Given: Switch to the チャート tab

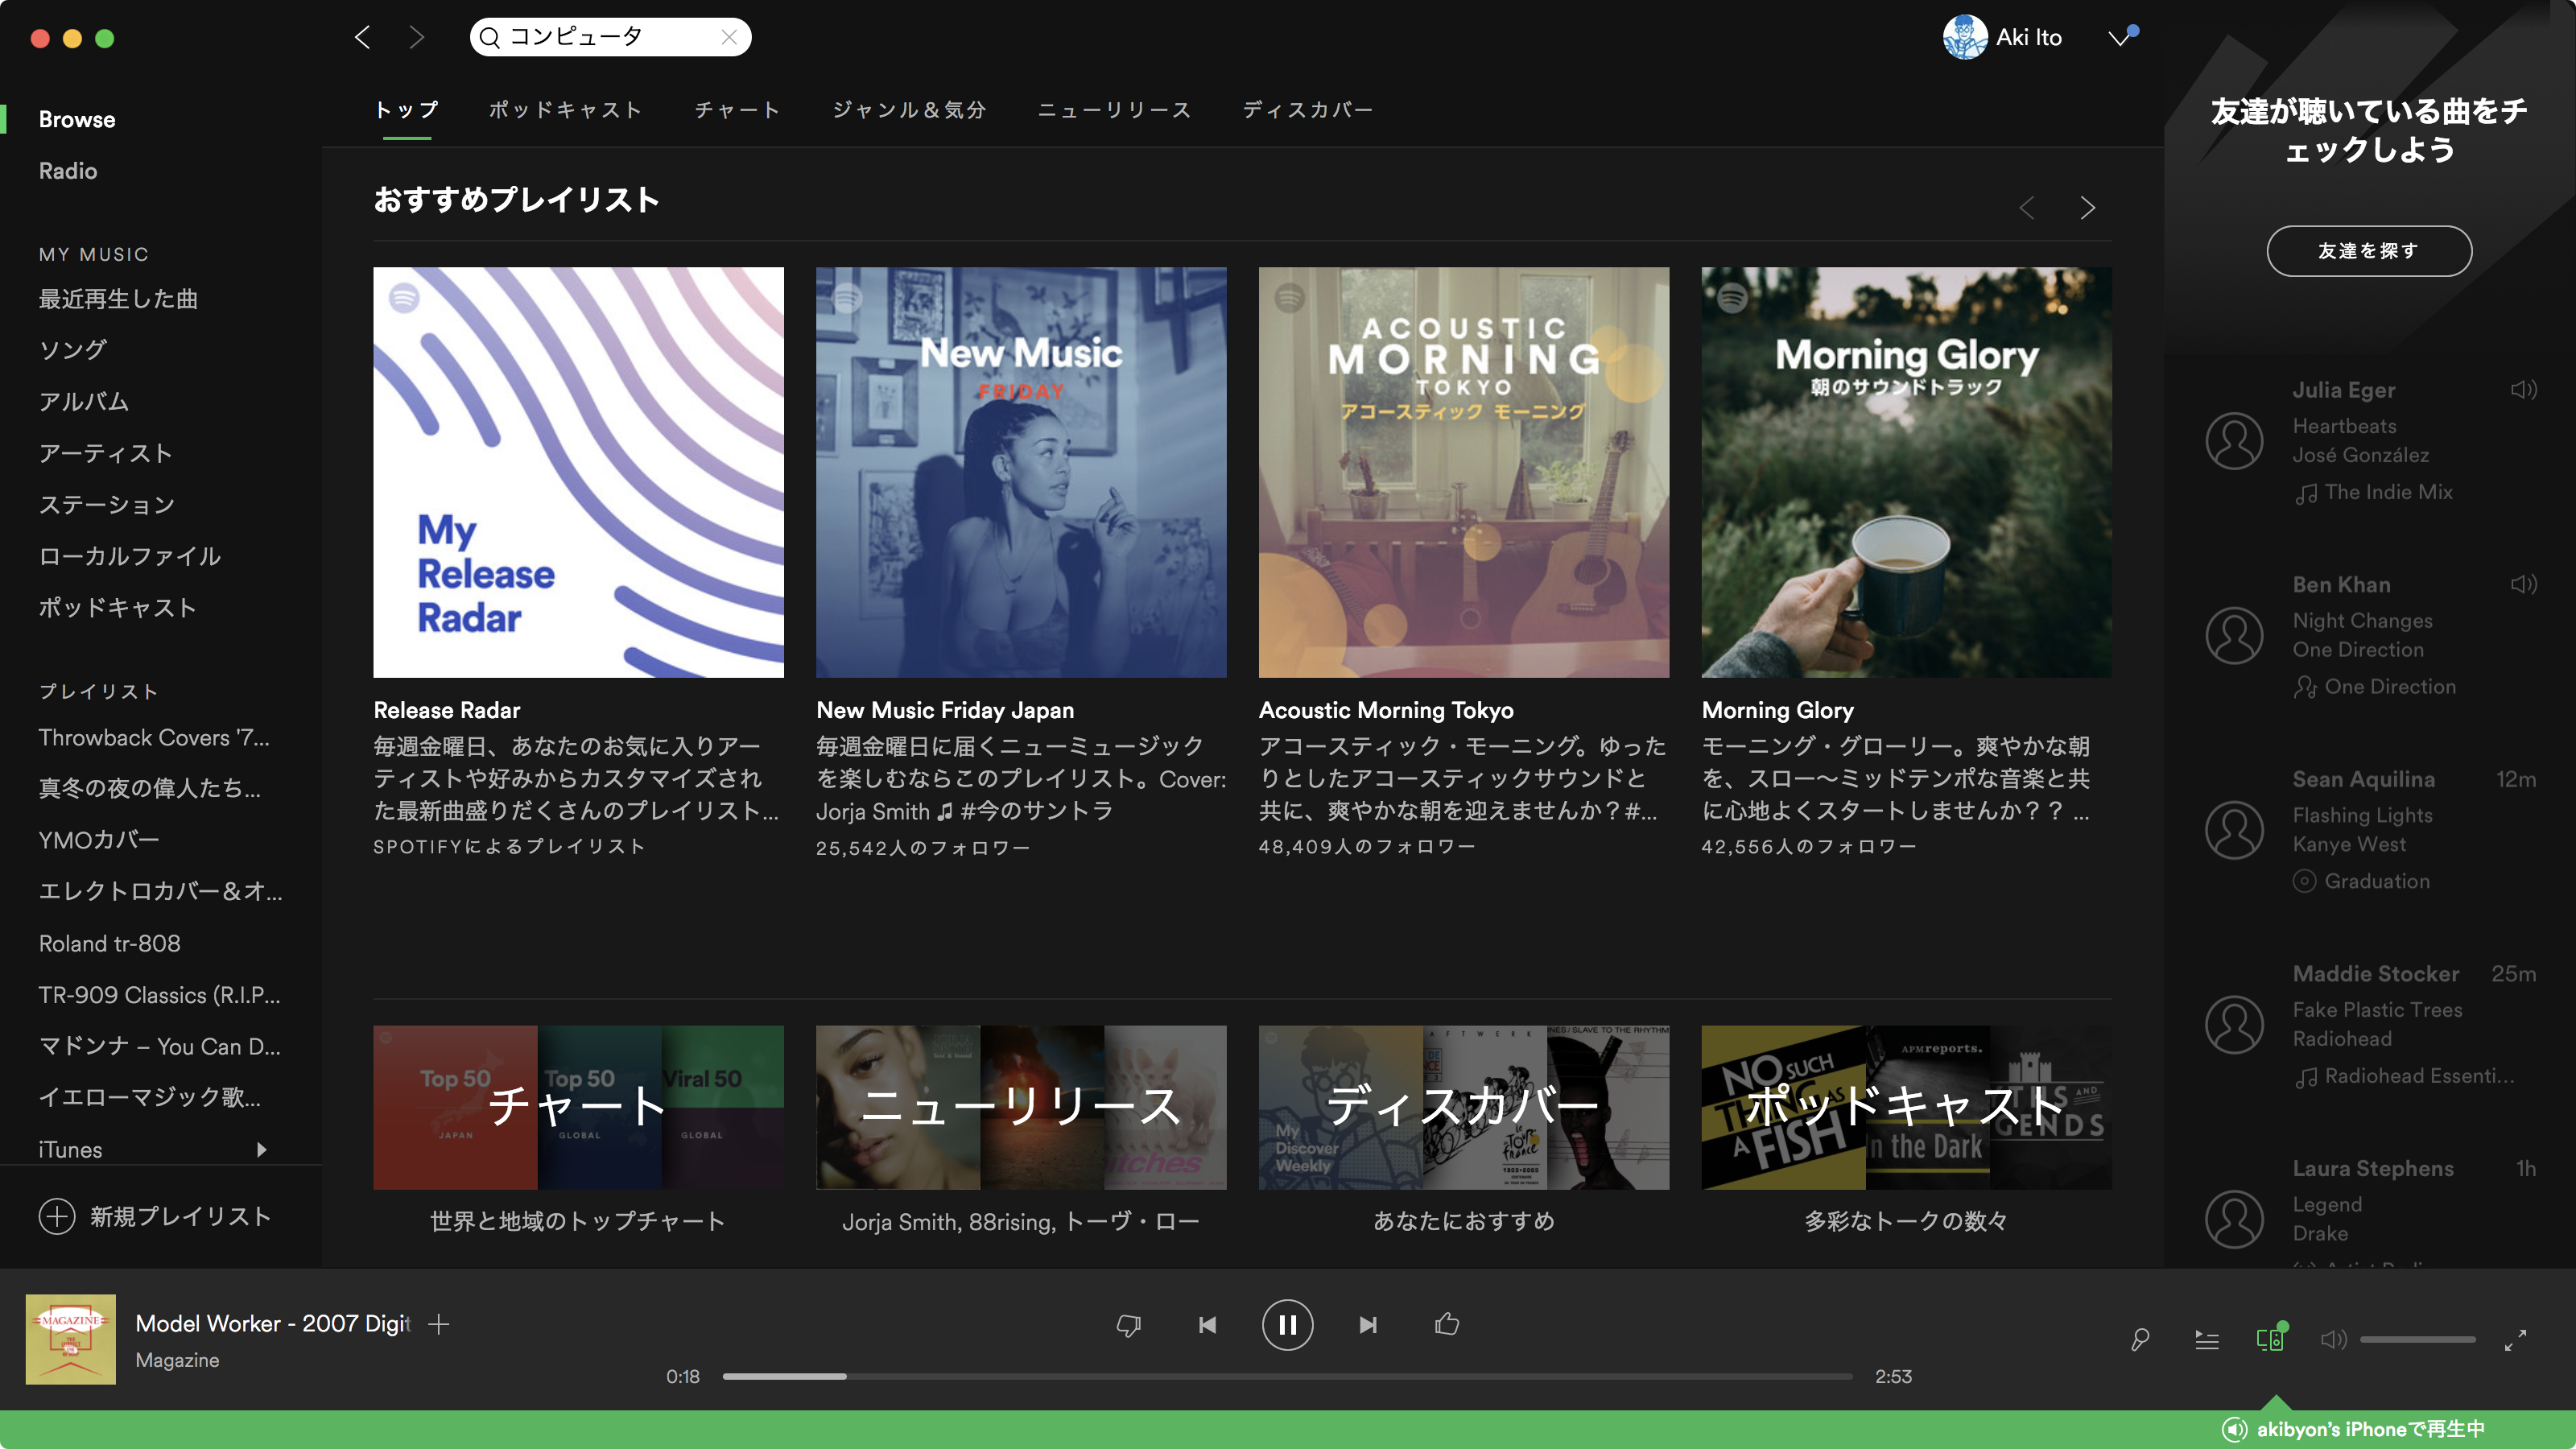Looking at the screenshot, I should point(738,110).
